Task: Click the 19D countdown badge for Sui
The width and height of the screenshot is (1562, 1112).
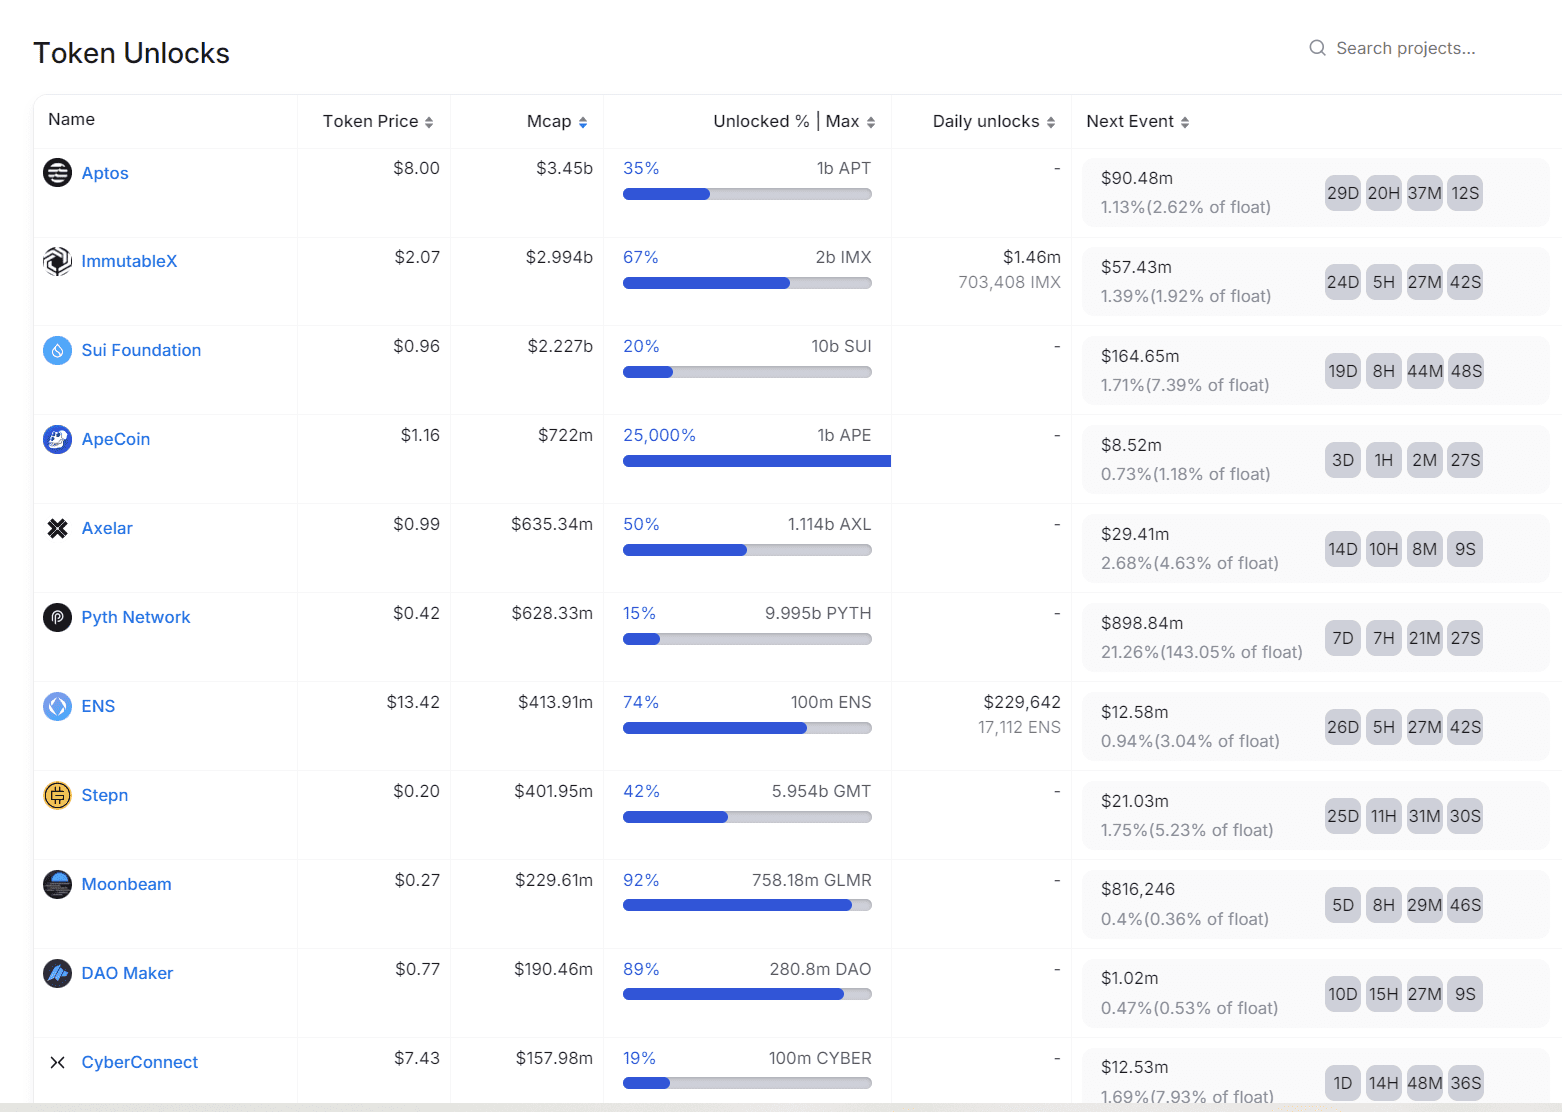Action: 1343,371
